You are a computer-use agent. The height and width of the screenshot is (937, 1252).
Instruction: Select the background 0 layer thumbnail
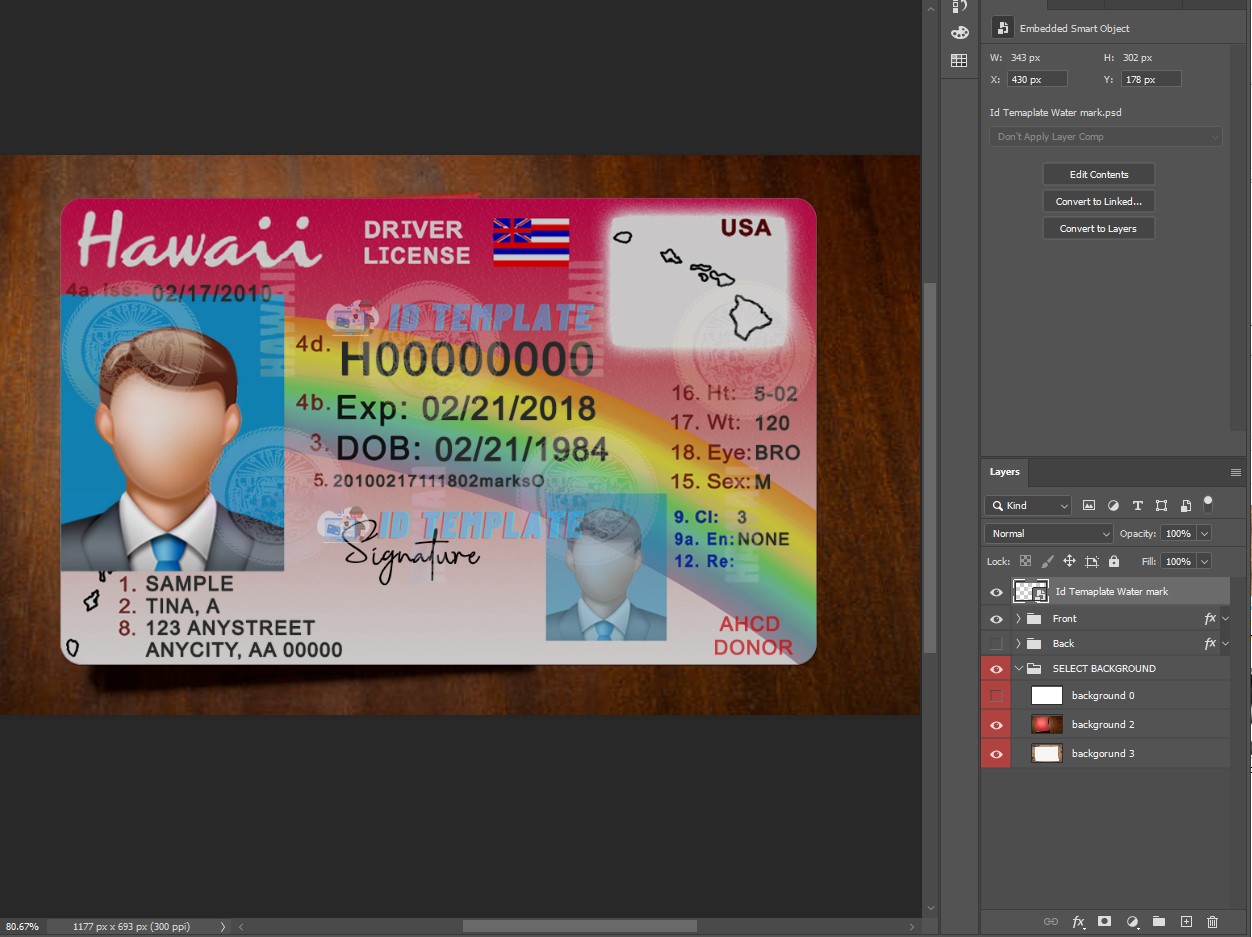tap(1047, 696)
